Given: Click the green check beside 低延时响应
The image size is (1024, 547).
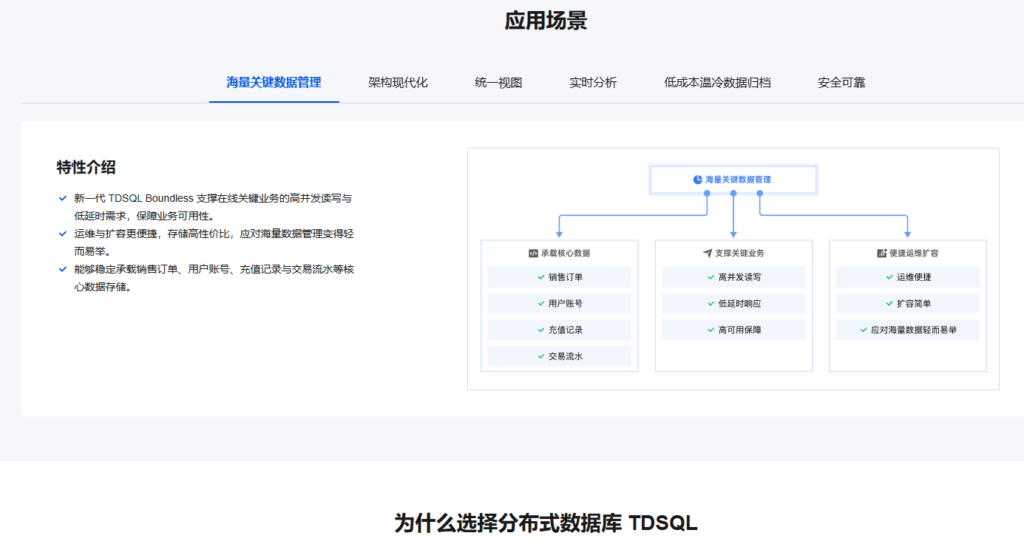Looking at the screenshot, I should (x=711, y=304).
